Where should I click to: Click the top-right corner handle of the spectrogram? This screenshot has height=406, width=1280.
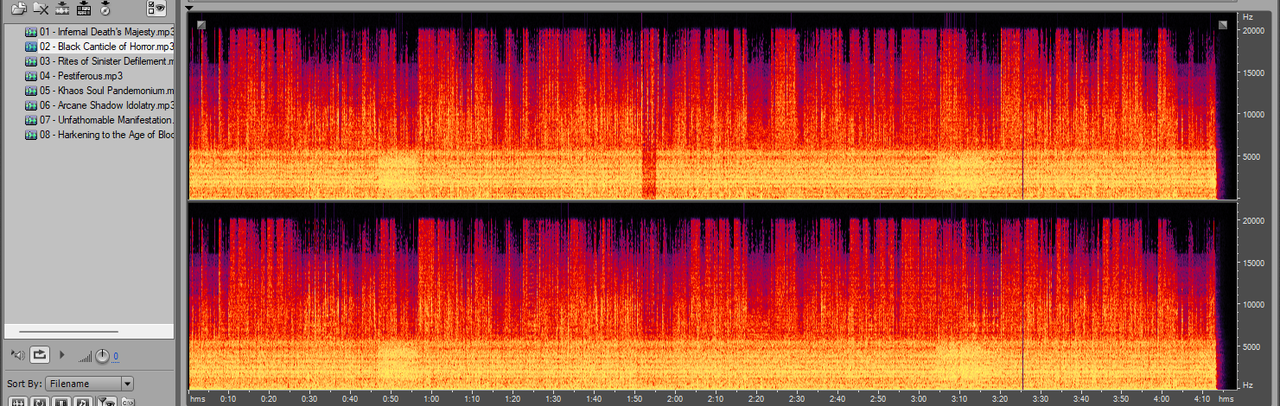coord(1222,24)
